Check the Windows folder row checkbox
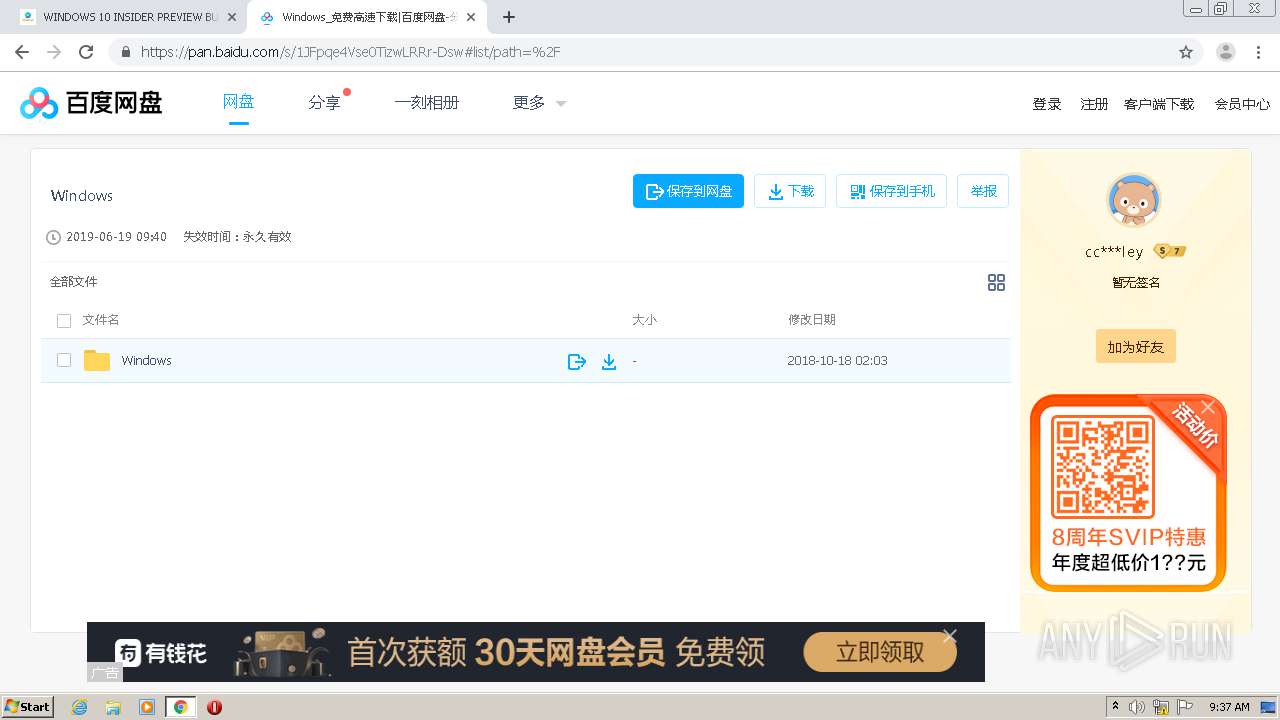 [x=64, y=360]
